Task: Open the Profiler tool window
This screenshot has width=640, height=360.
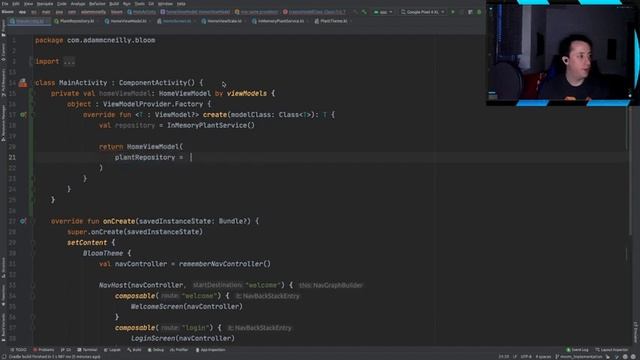Action: (x=178, y=350)
